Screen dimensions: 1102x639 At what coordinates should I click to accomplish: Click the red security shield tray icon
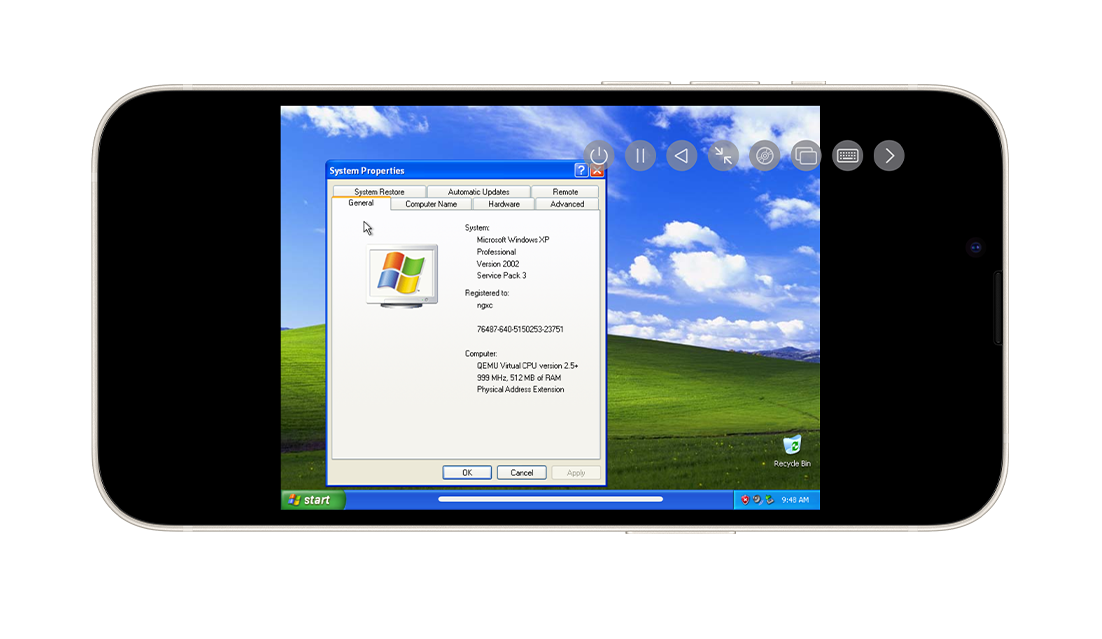745,500
